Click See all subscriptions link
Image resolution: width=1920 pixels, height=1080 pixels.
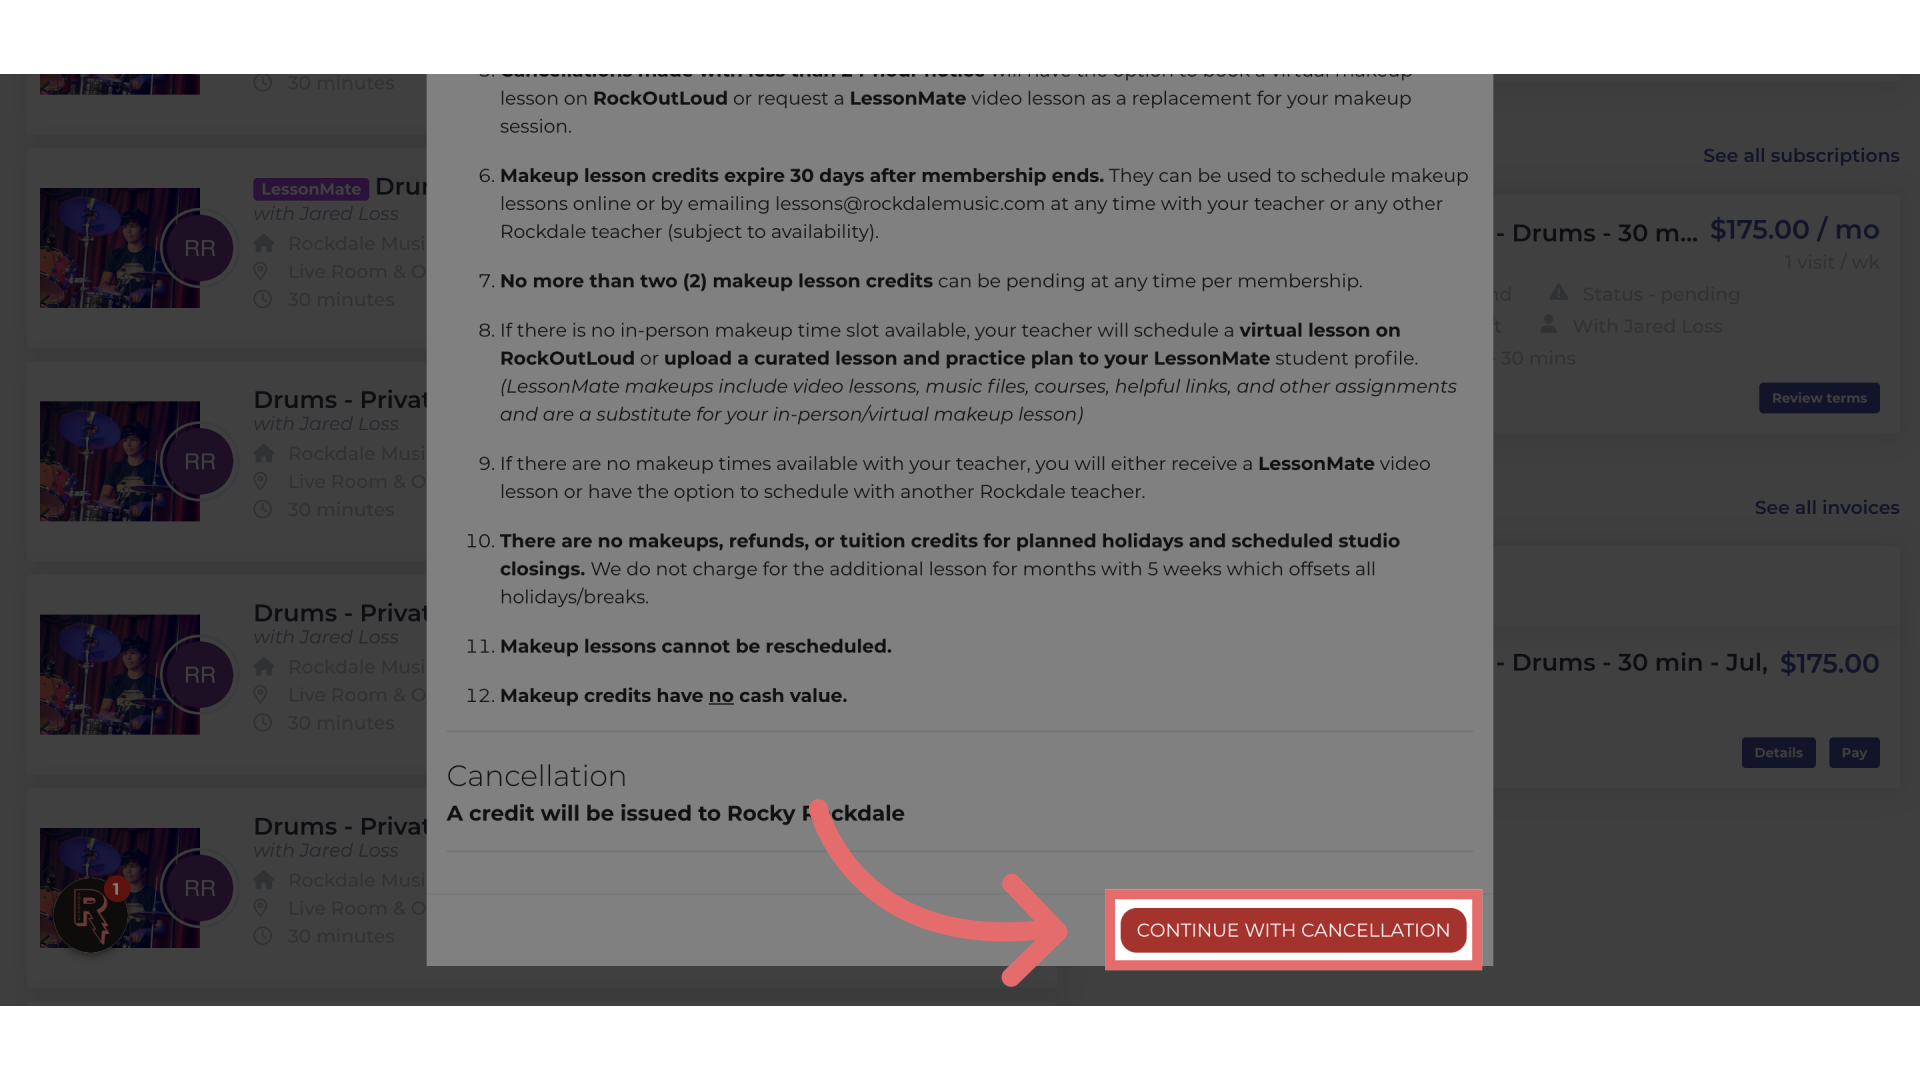pyautogui.click(x=1800, y=154)
